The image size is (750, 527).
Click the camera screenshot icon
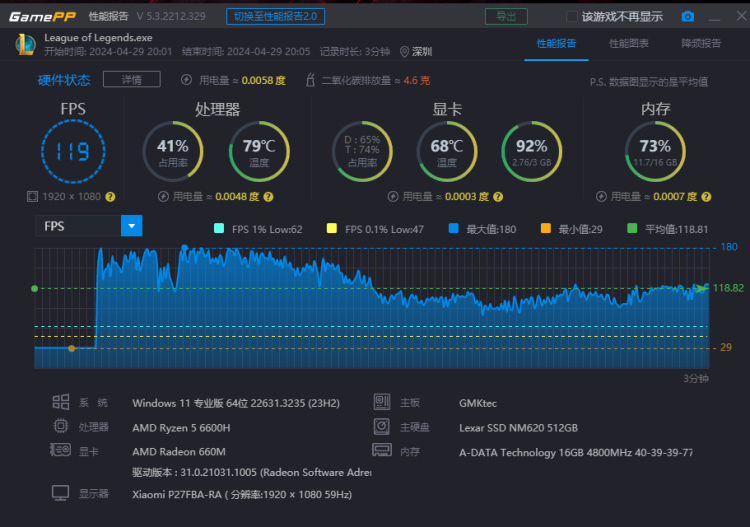point(687,16)
